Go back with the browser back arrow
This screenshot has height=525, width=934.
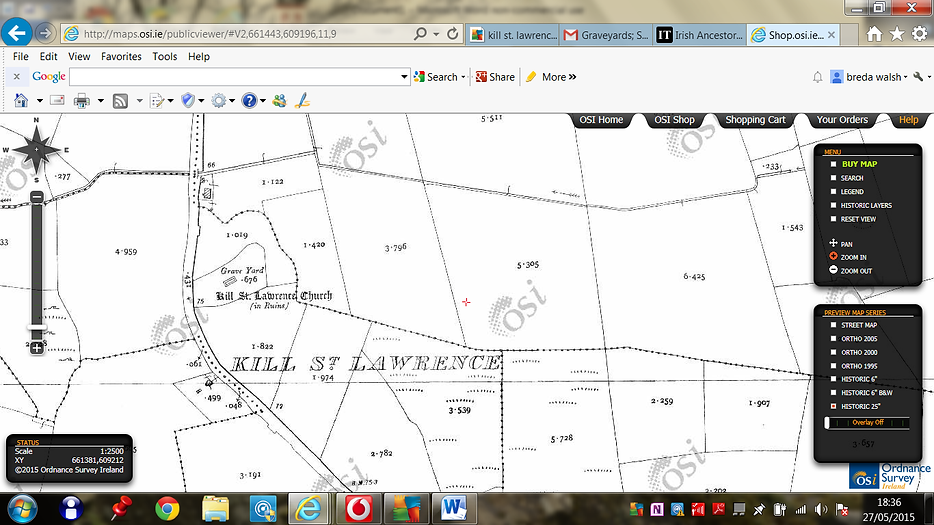(17, 32)
